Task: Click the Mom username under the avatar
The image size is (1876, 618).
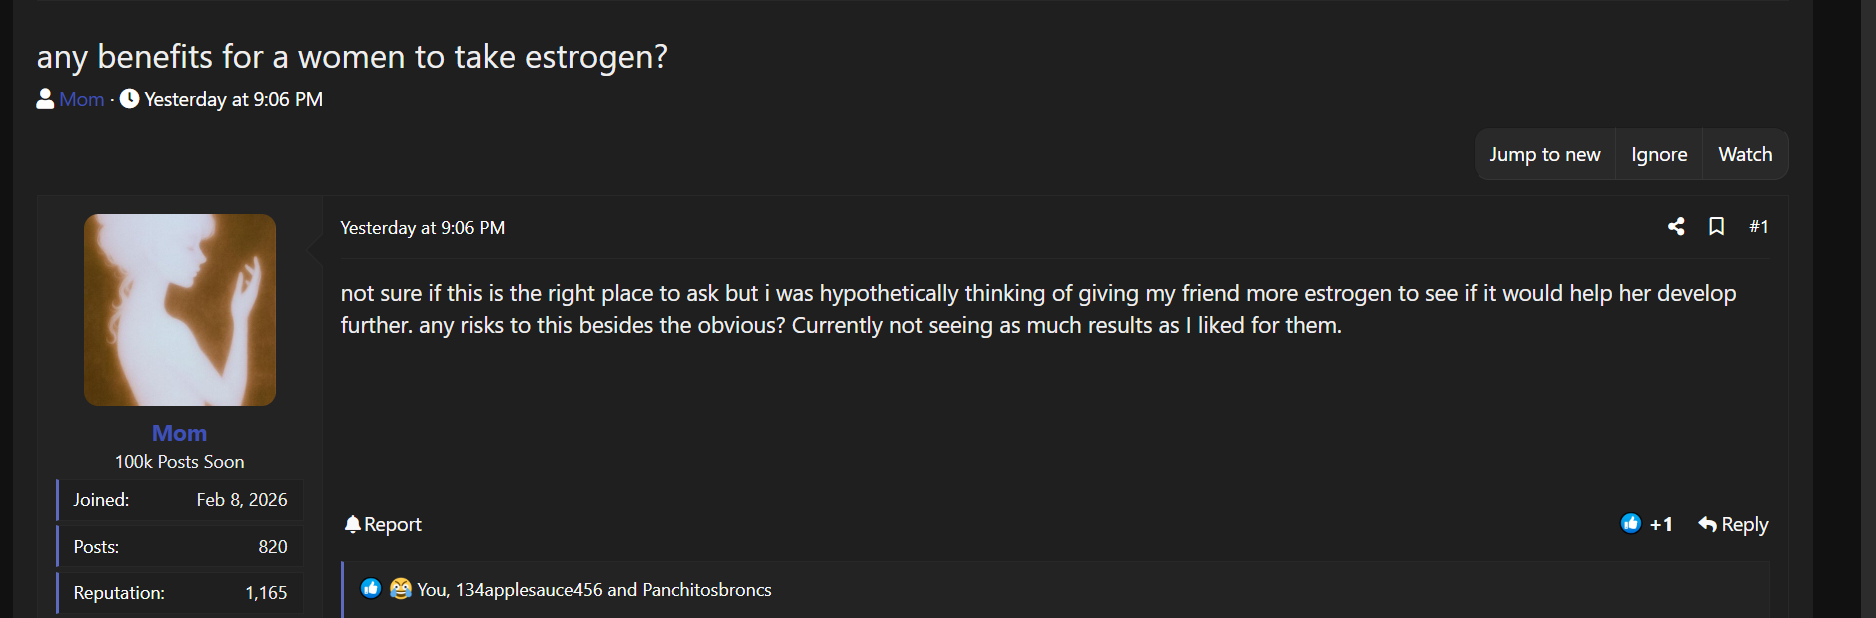Action: 179,433
